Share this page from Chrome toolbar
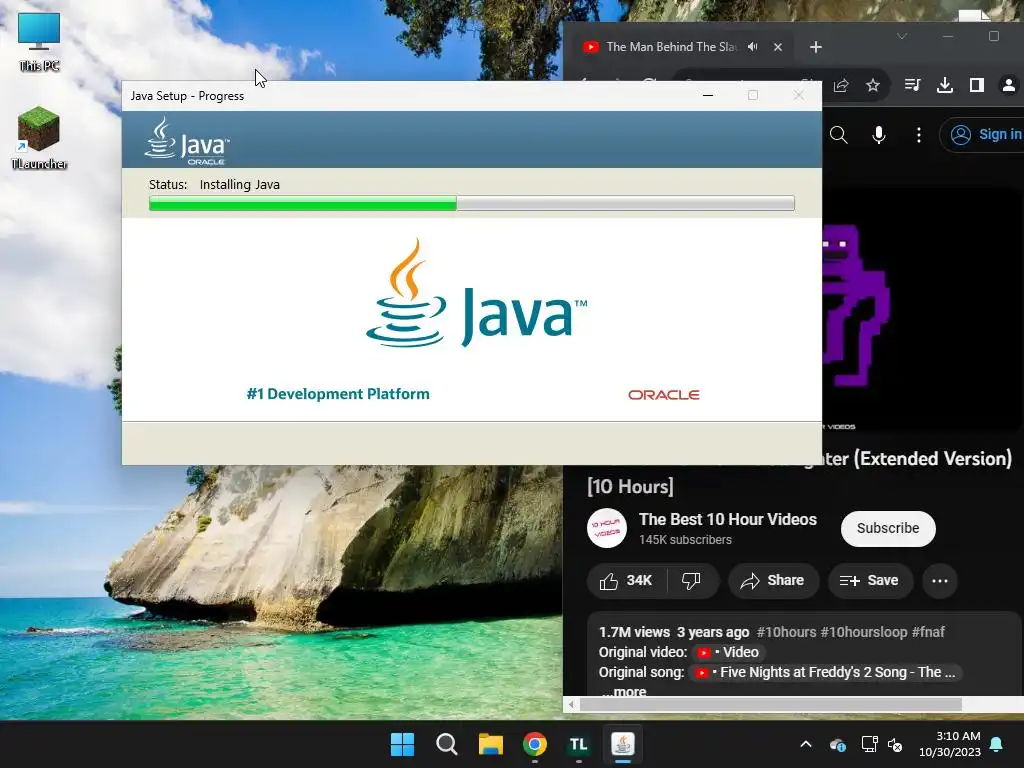This screenshot has width=1024, height=768. pyautogui.click(x=841, y=86)
